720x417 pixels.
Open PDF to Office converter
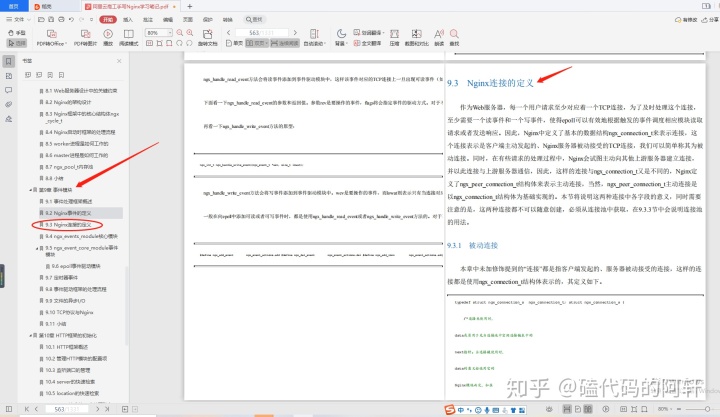click(x=52, y=38)
